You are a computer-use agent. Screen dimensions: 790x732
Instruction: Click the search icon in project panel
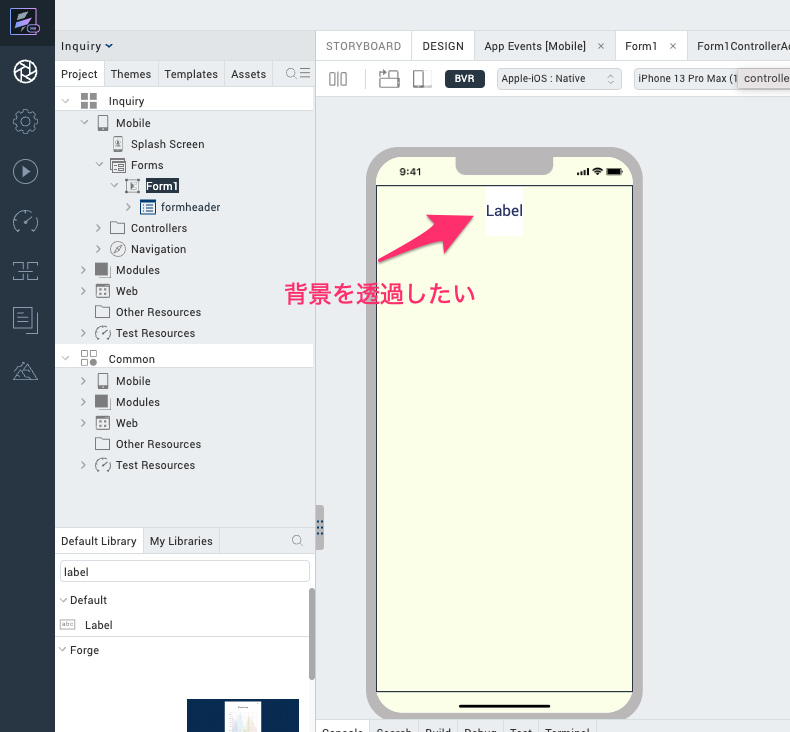tap(291, 74)
